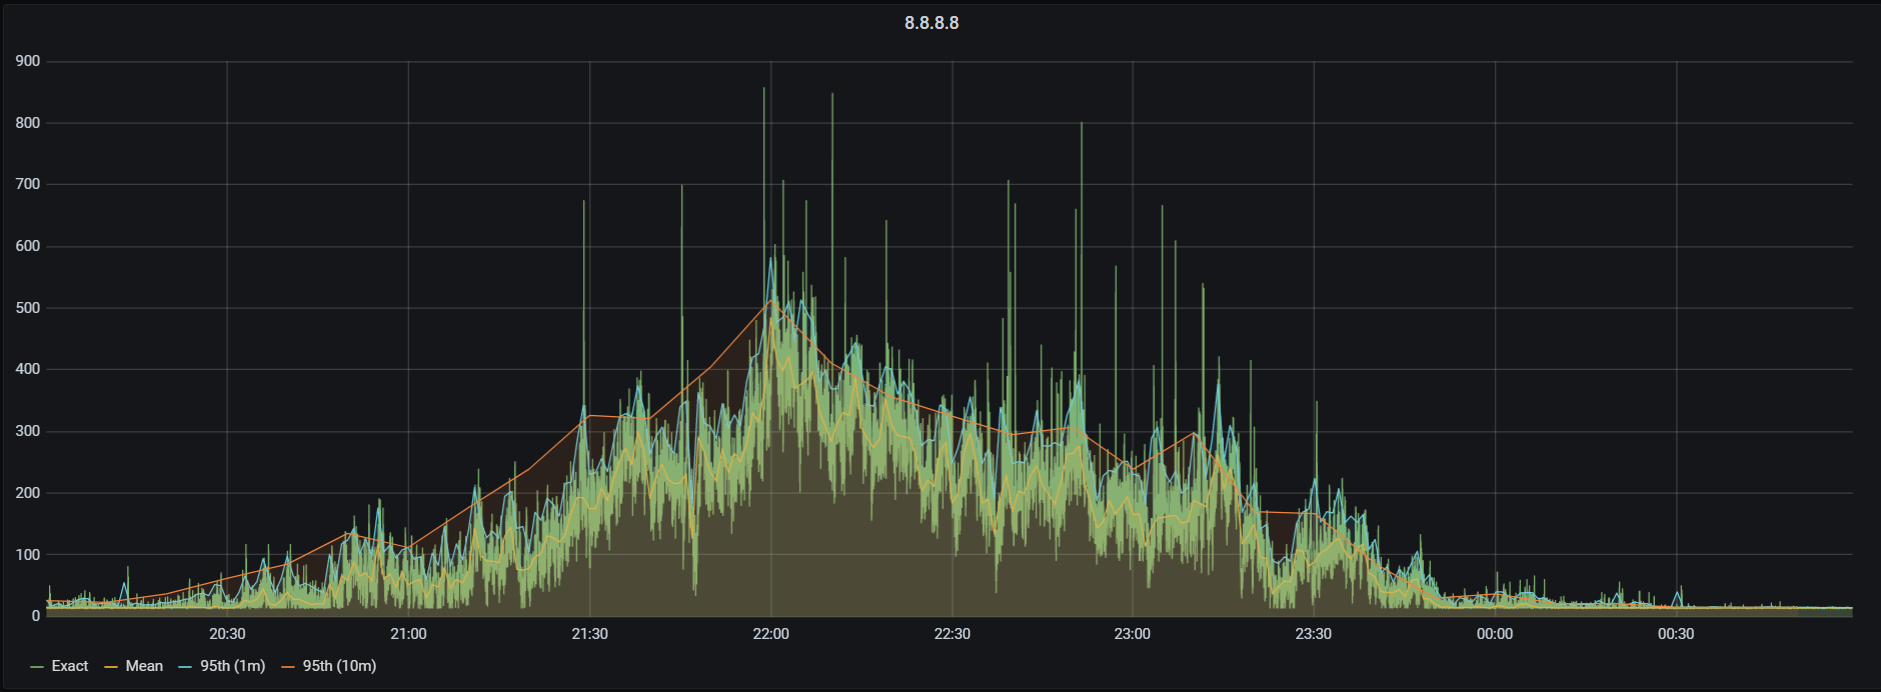Click the 00:30 time axis label
The image size is (1881, 692).
point(1676,634)
